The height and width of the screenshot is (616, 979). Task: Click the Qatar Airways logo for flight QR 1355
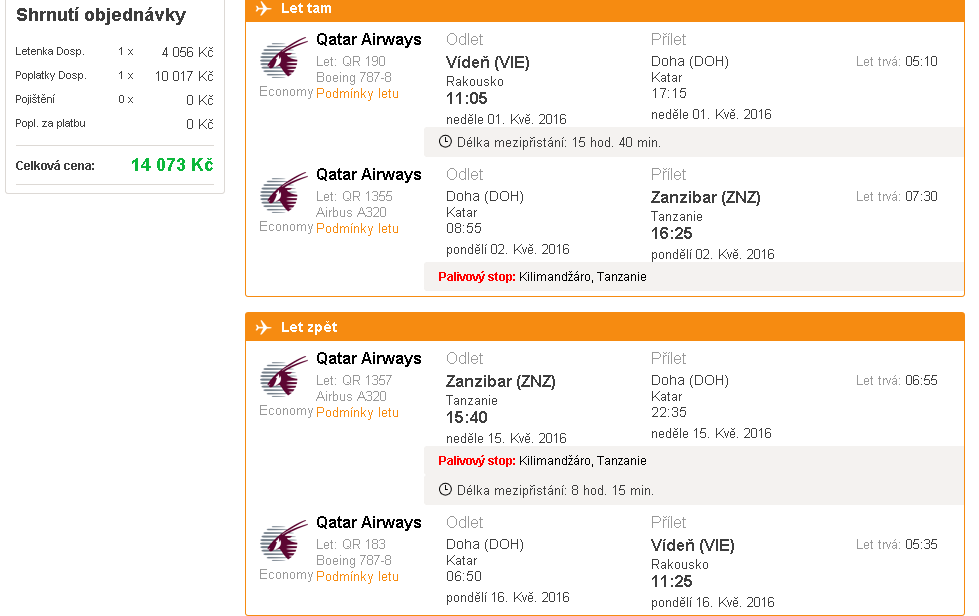283,192
